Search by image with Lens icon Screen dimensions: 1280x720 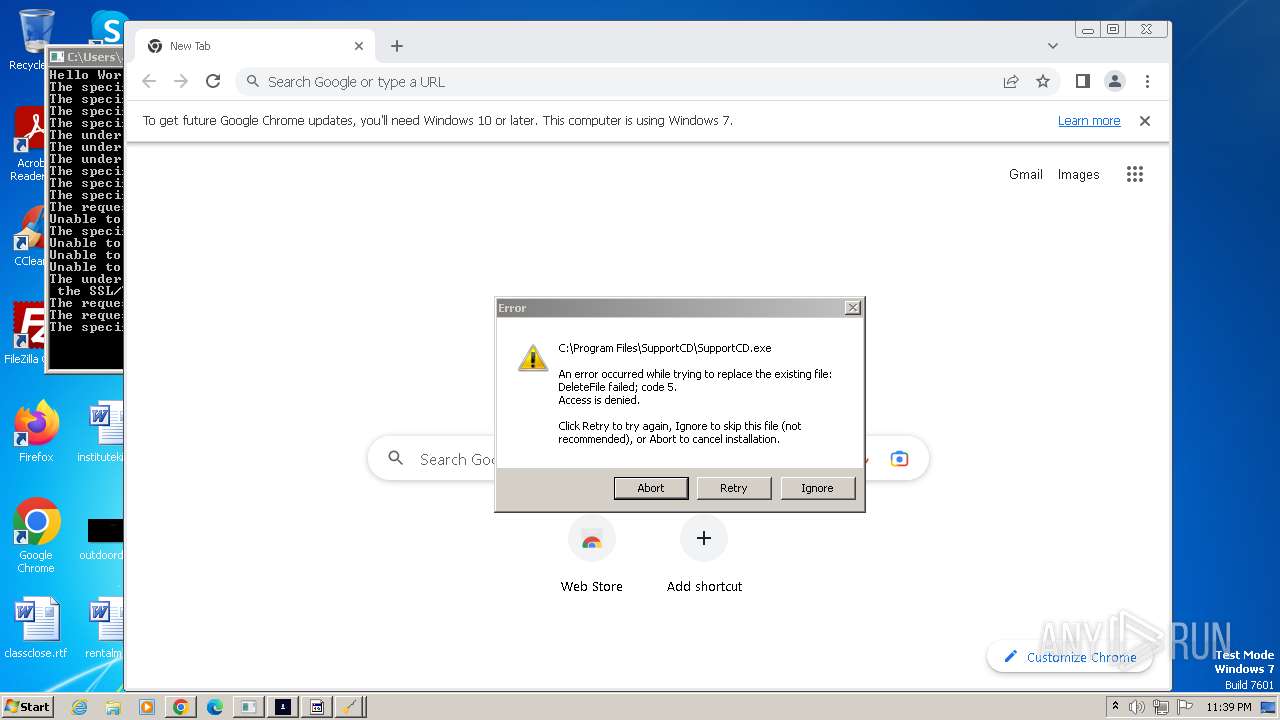(899, 459)
